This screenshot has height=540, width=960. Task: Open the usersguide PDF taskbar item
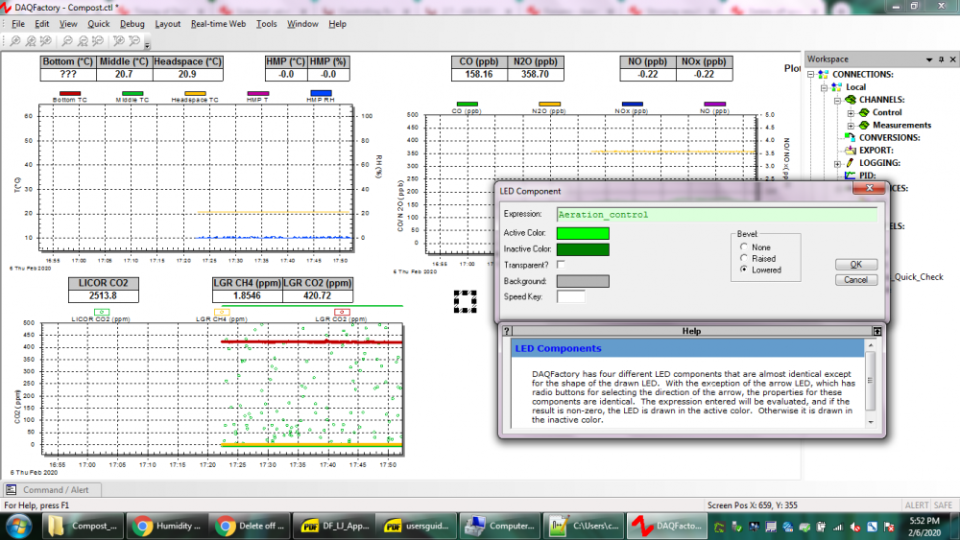416,526
